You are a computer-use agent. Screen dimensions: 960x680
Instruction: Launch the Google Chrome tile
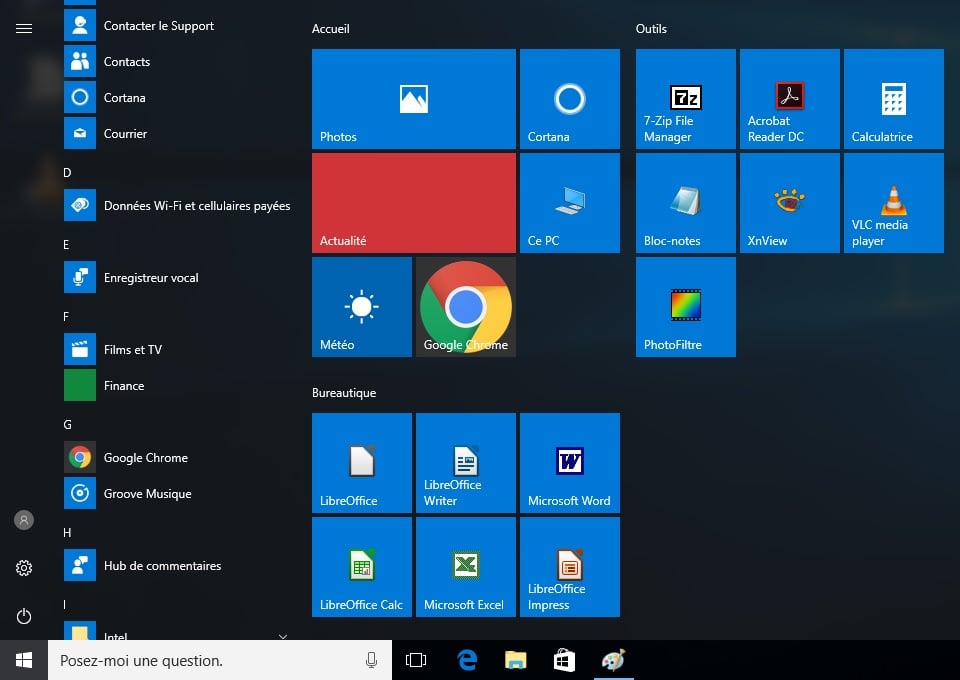point(466,307)
